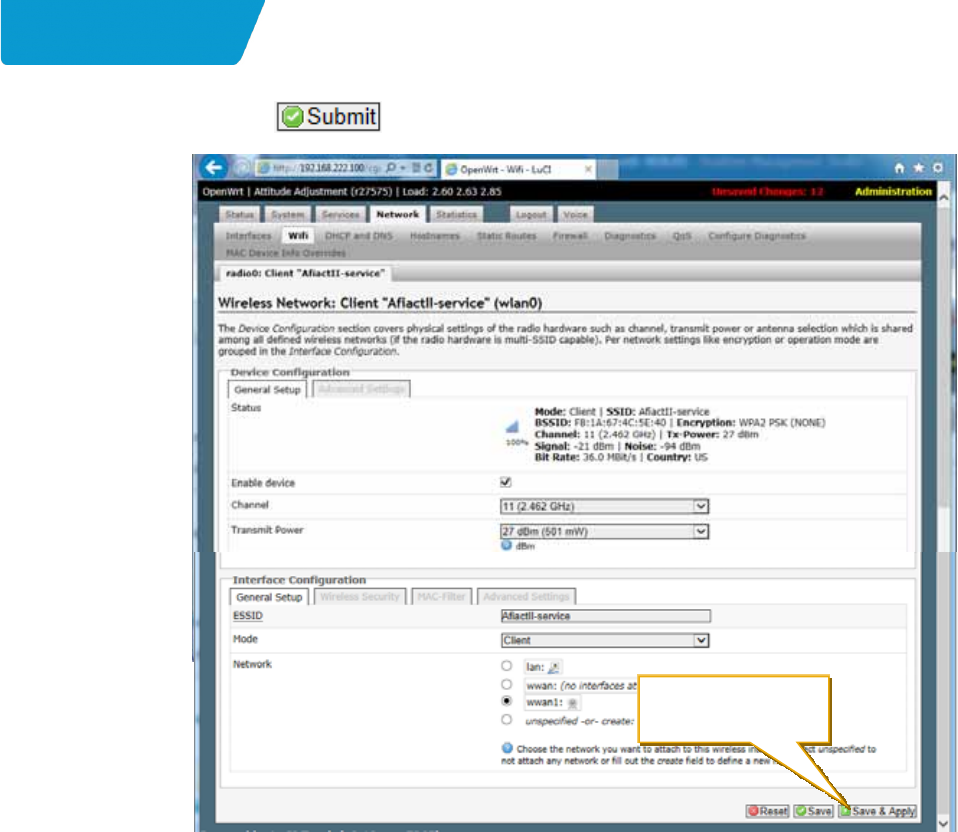Click the Reset button
Image resolution: width=958 pixels, height=832 pixels.
click(768, 811)
